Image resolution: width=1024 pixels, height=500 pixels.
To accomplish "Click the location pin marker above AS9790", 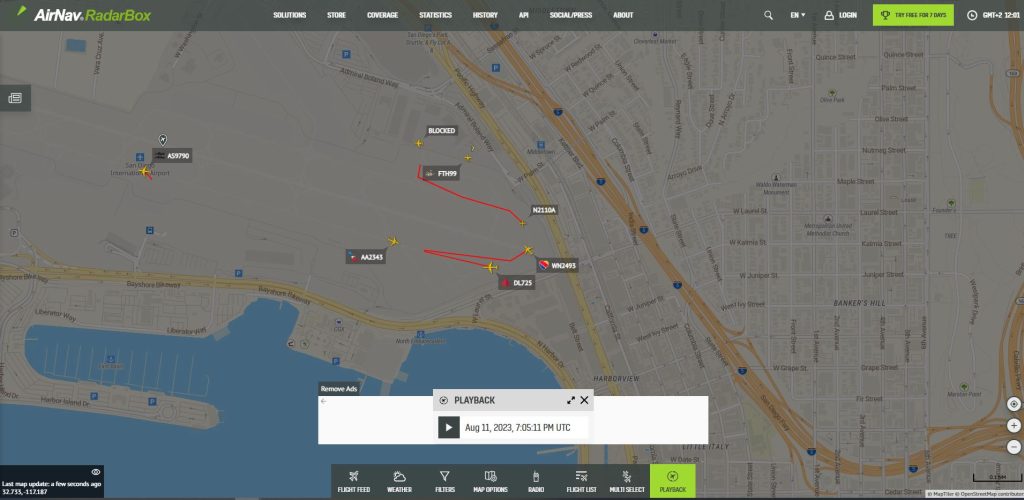I will [163, 140].
